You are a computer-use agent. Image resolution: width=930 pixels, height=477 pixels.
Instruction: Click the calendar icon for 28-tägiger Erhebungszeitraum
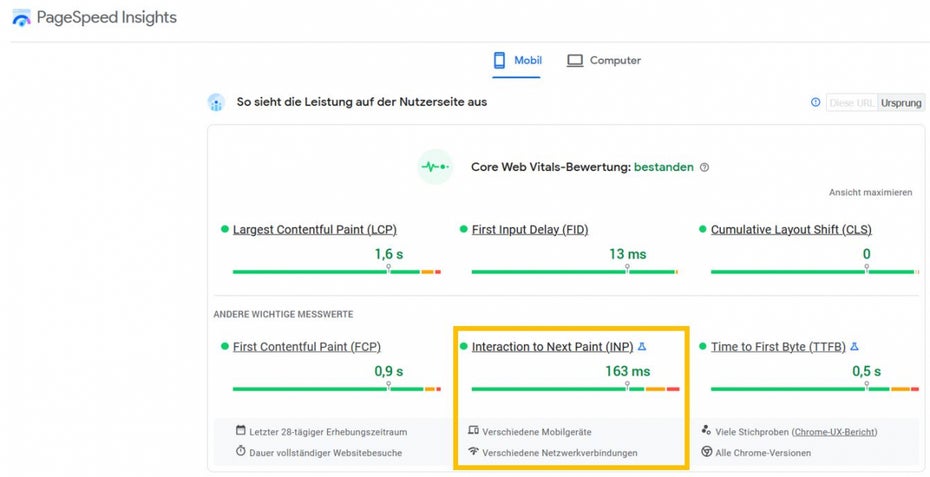click(240, 431)
